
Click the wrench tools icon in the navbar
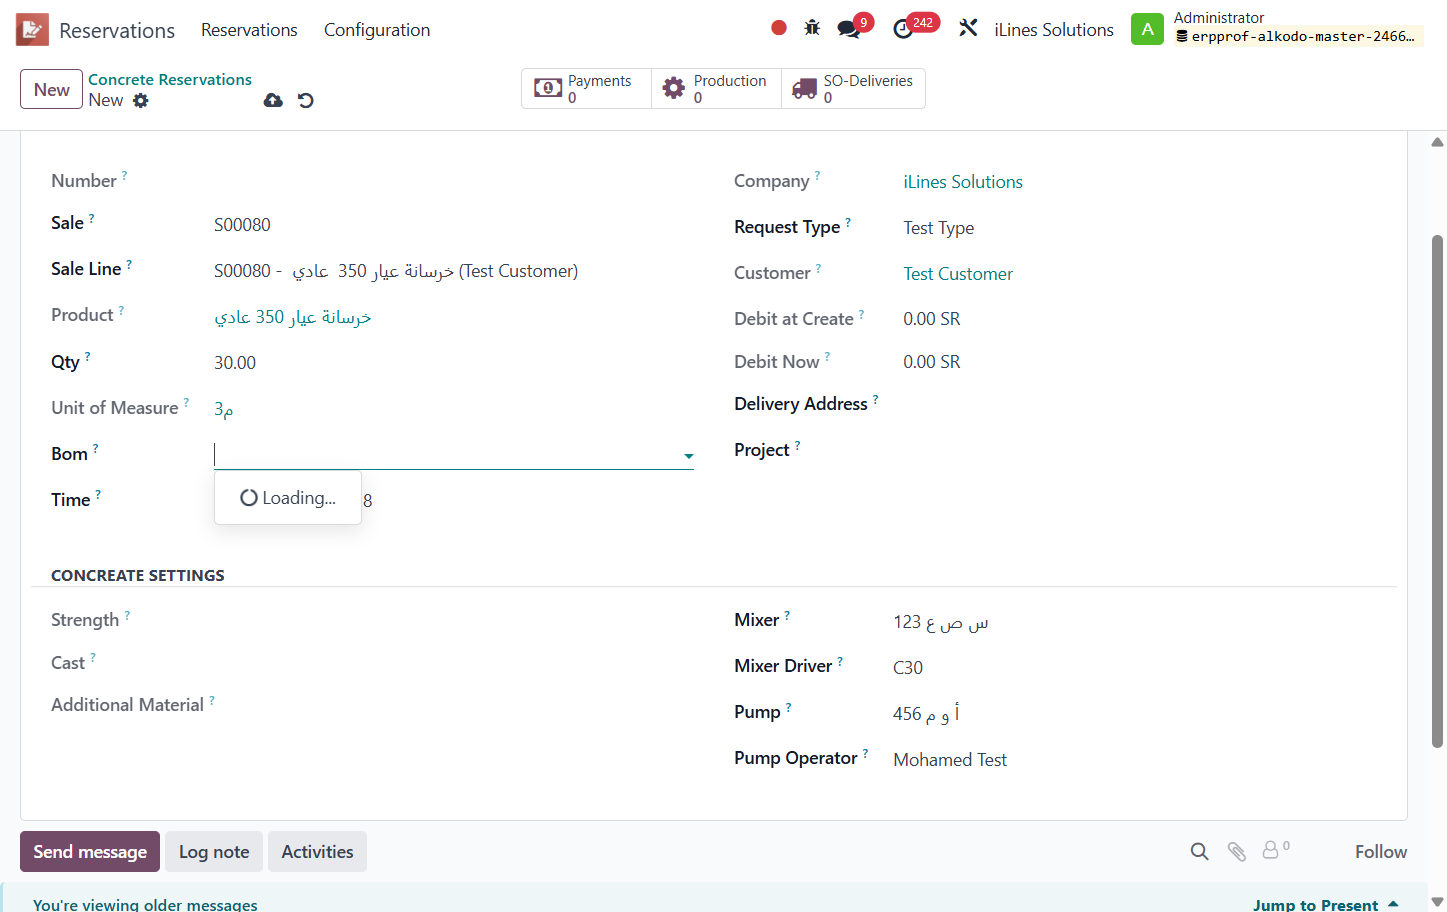968,28
